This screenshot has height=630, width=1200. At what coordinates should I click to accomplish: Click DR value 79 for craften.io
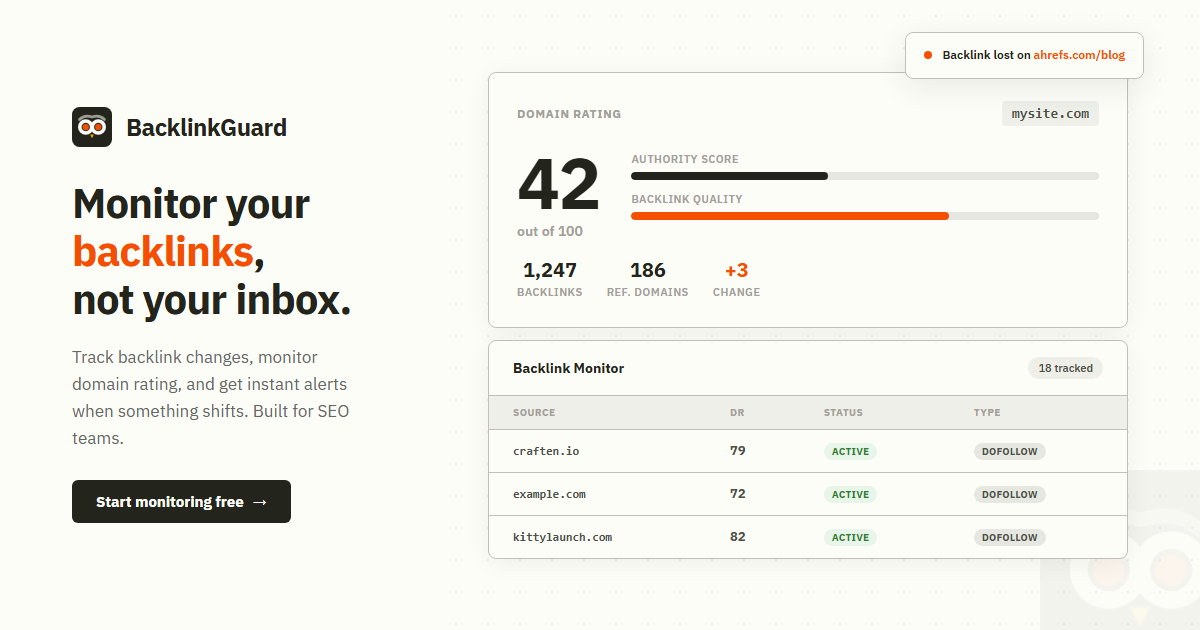tap(738, 451)
